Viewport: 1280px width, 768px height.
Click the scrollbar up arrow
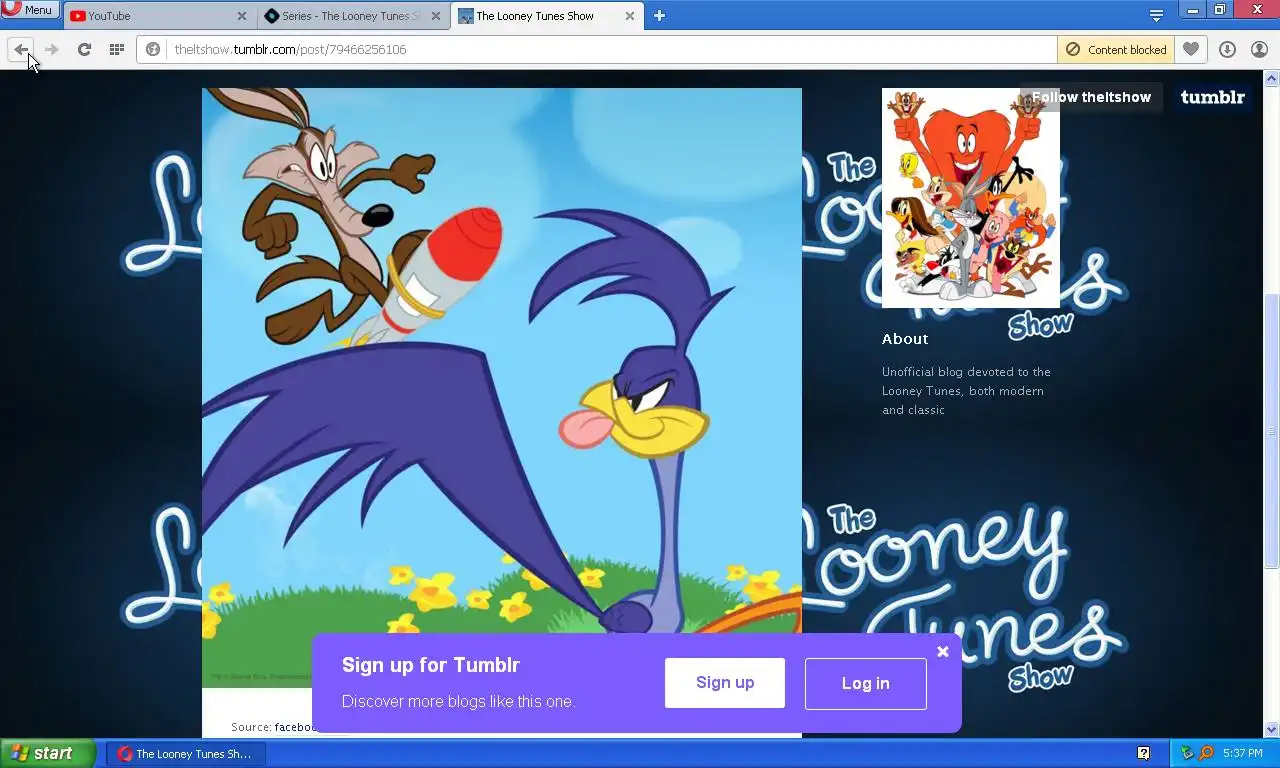[x=1272, y=78]
